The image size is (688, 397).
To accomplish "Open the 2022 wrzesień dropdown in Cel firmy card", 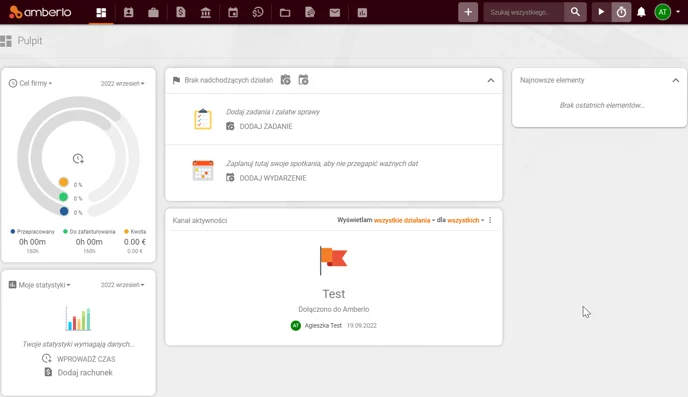I will [122, 83].
